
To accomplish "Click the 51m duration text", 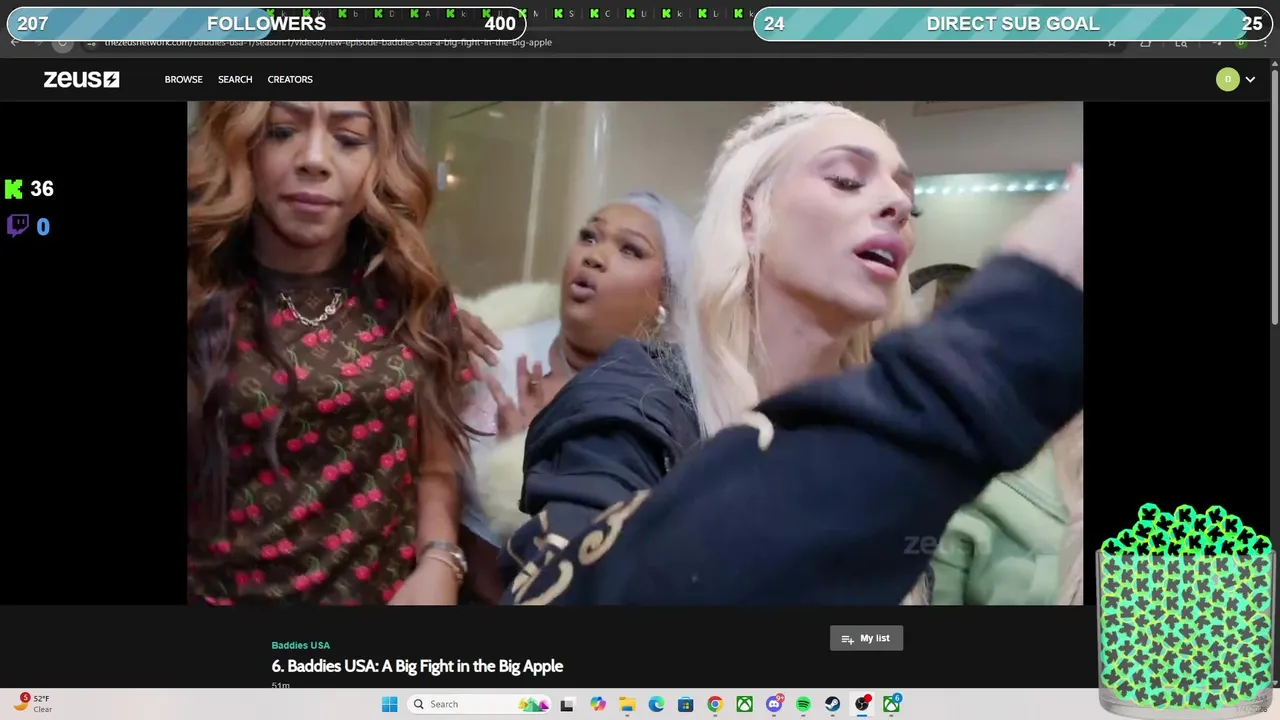I will pos(280,685).
